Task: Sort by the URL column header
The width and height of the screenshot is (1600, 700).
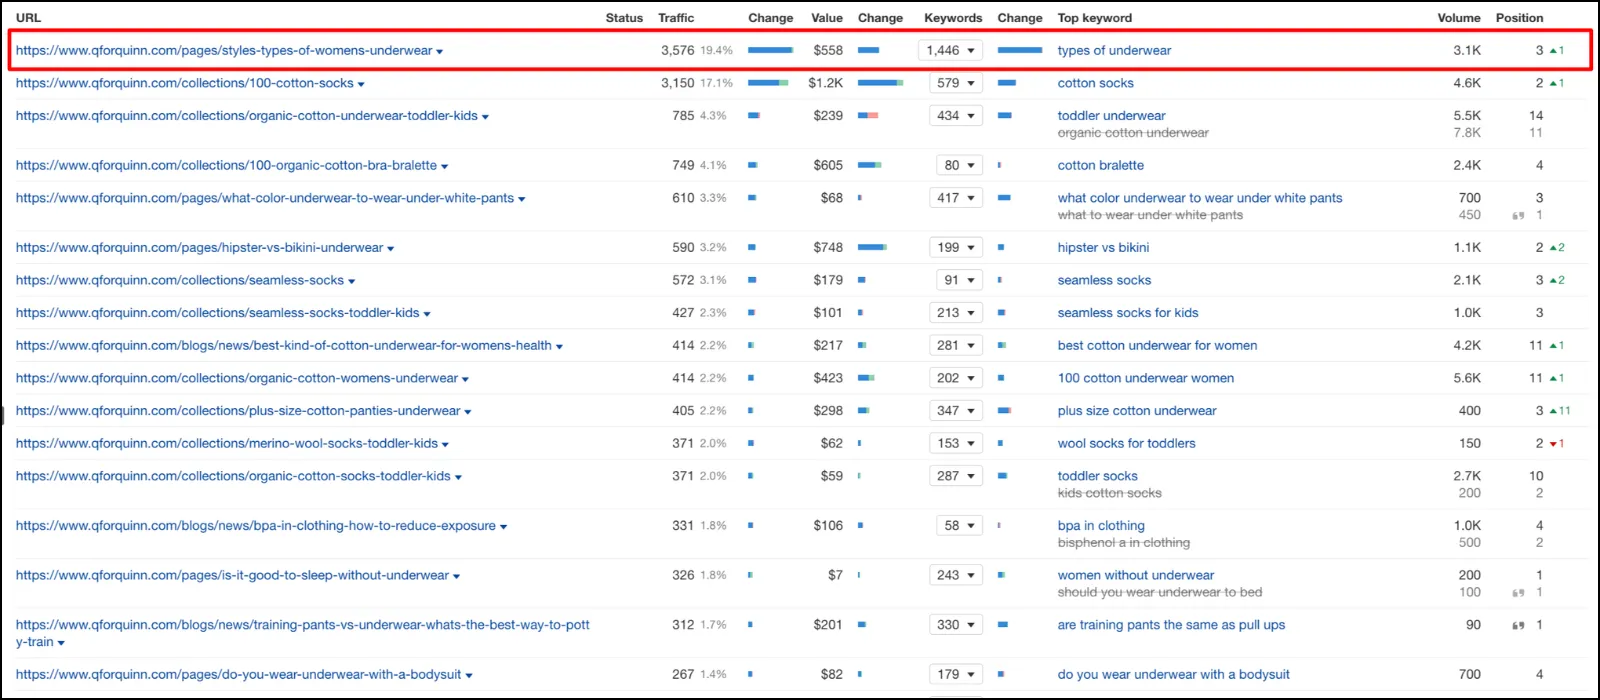Action: pos(28,18)
